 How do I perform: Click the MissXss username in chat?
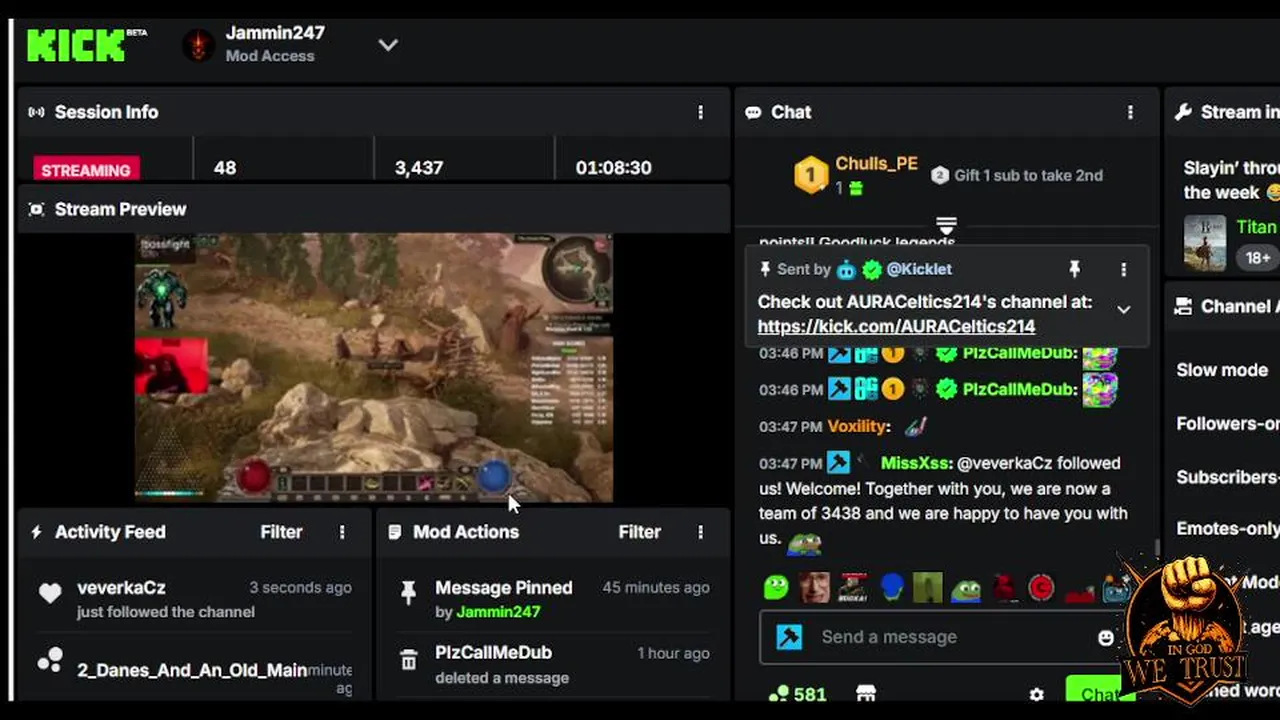pyautogui.click(x=915, y=463)
